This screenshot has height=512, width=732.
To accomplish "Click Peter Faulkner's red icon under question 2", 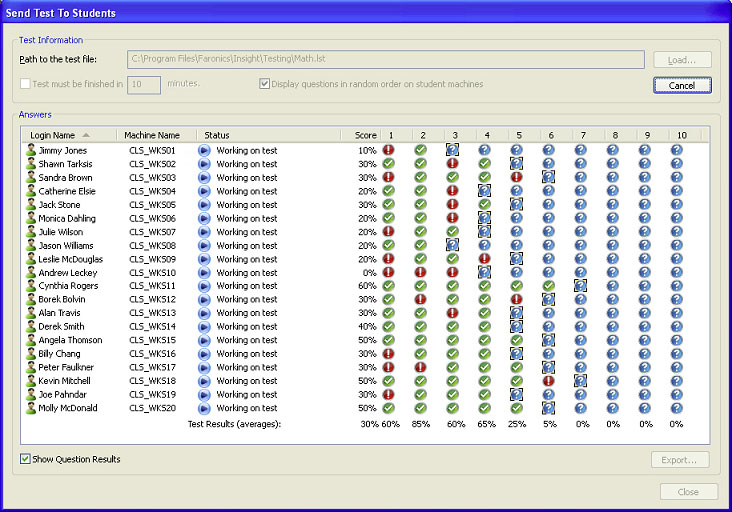I will [421, 367].
